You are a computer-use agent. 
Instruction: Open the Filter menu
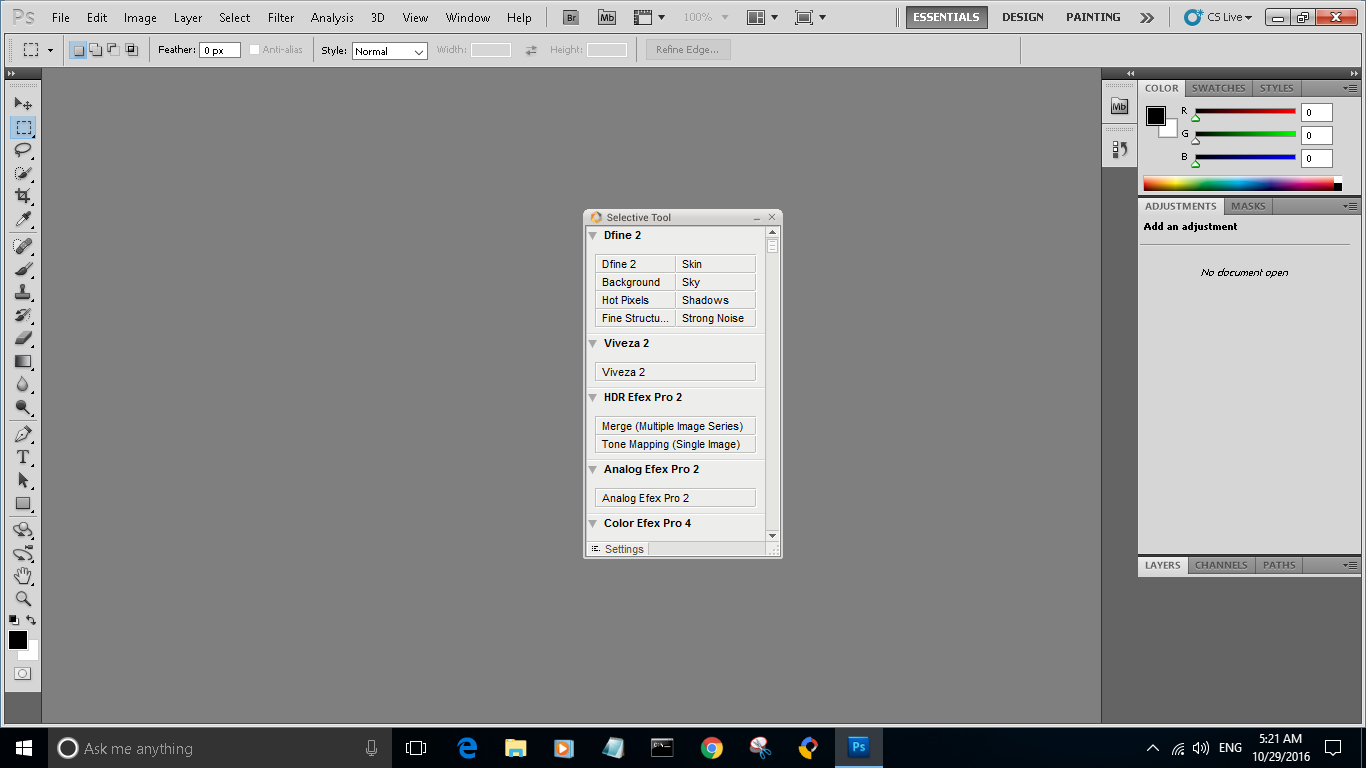(x=281, y=17)
